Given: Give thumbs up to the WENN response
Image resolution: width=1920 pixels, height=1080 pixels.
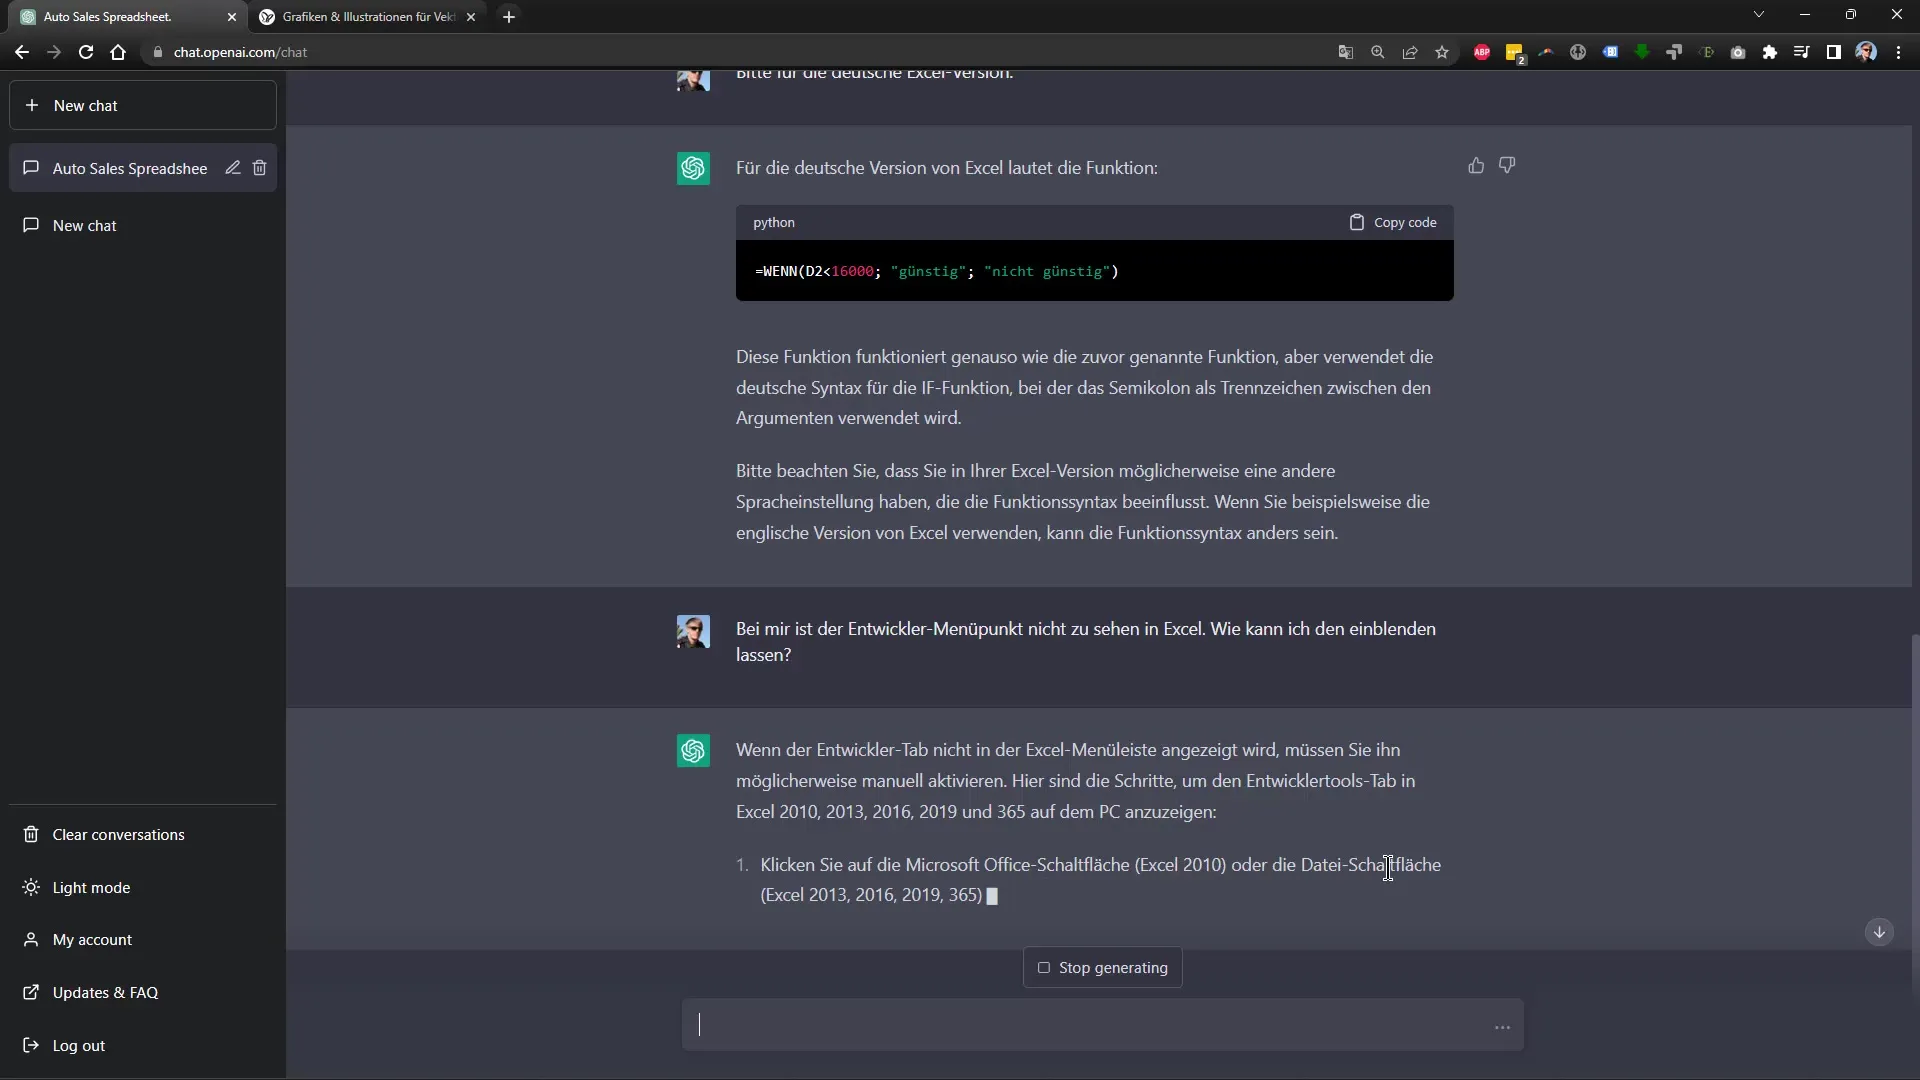Looking at the screenshot, I should pos(1476,166).
